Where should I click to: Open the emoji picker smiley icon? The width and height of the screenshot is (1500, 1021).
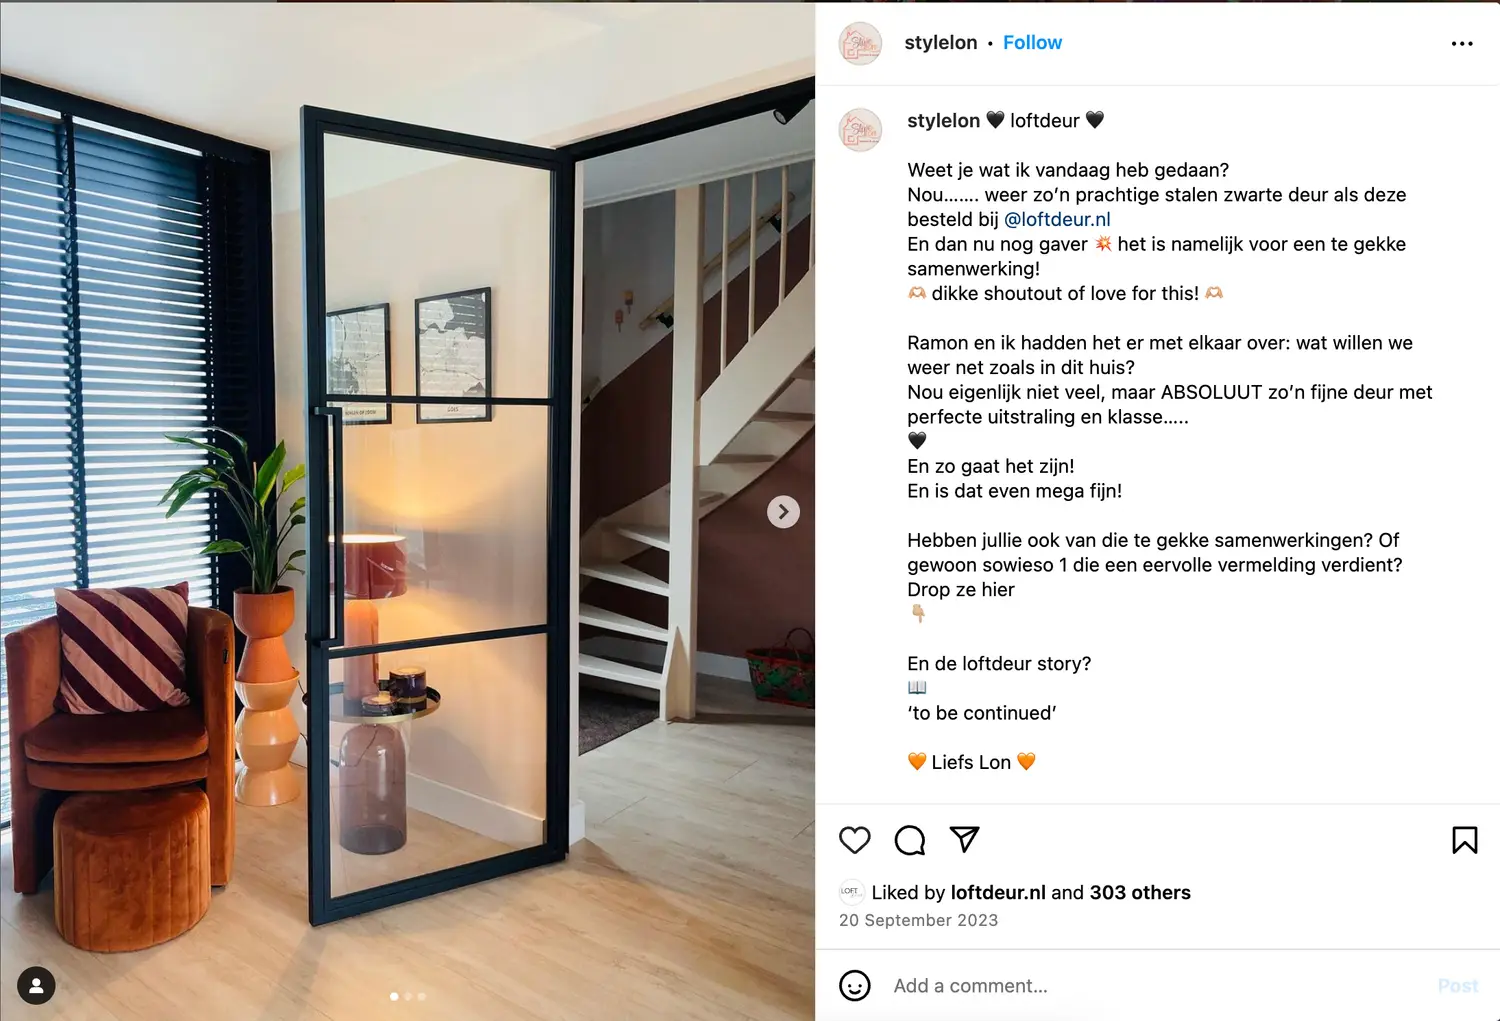tap(854, 986)
